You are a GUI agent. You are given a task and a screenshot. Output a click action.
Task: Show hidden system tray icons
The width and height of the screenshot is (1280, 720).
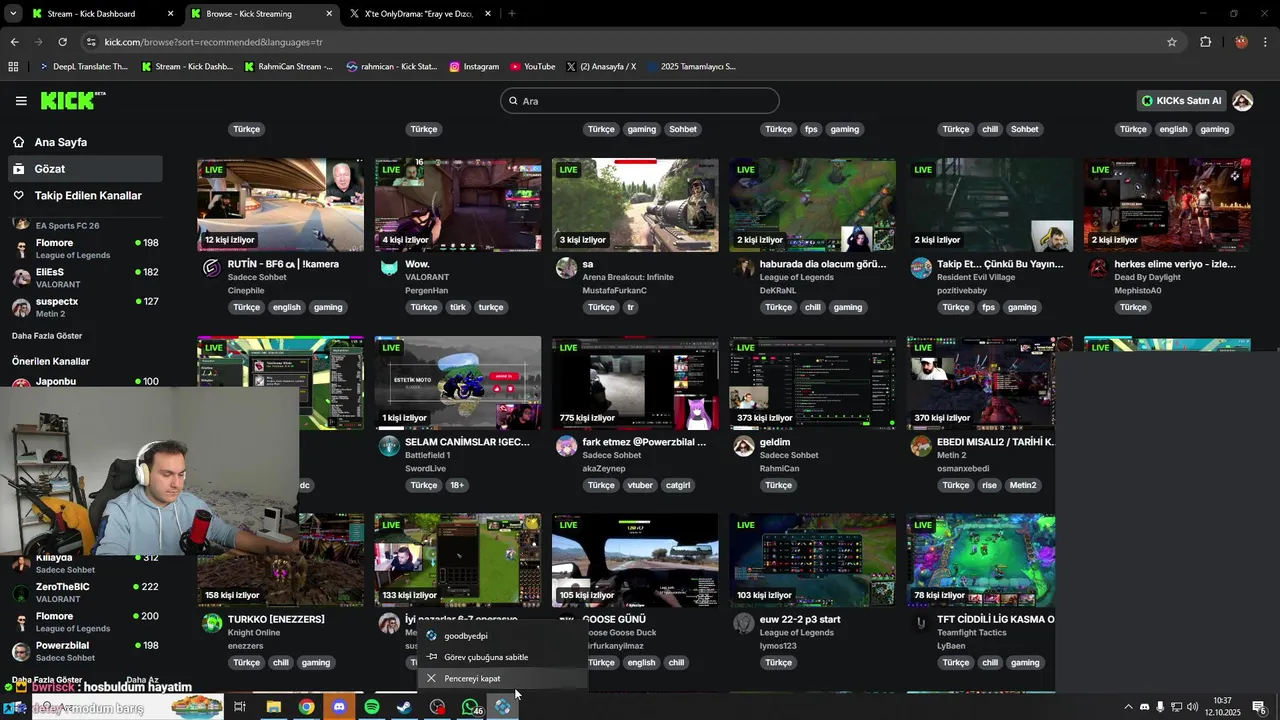click(x=1128, y=707)
